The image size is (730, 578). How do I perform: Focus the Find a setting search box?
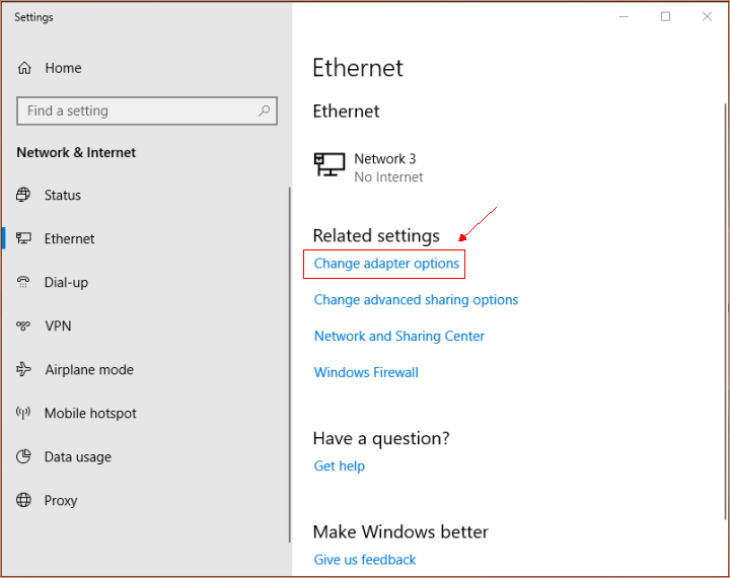click(138, 111)
